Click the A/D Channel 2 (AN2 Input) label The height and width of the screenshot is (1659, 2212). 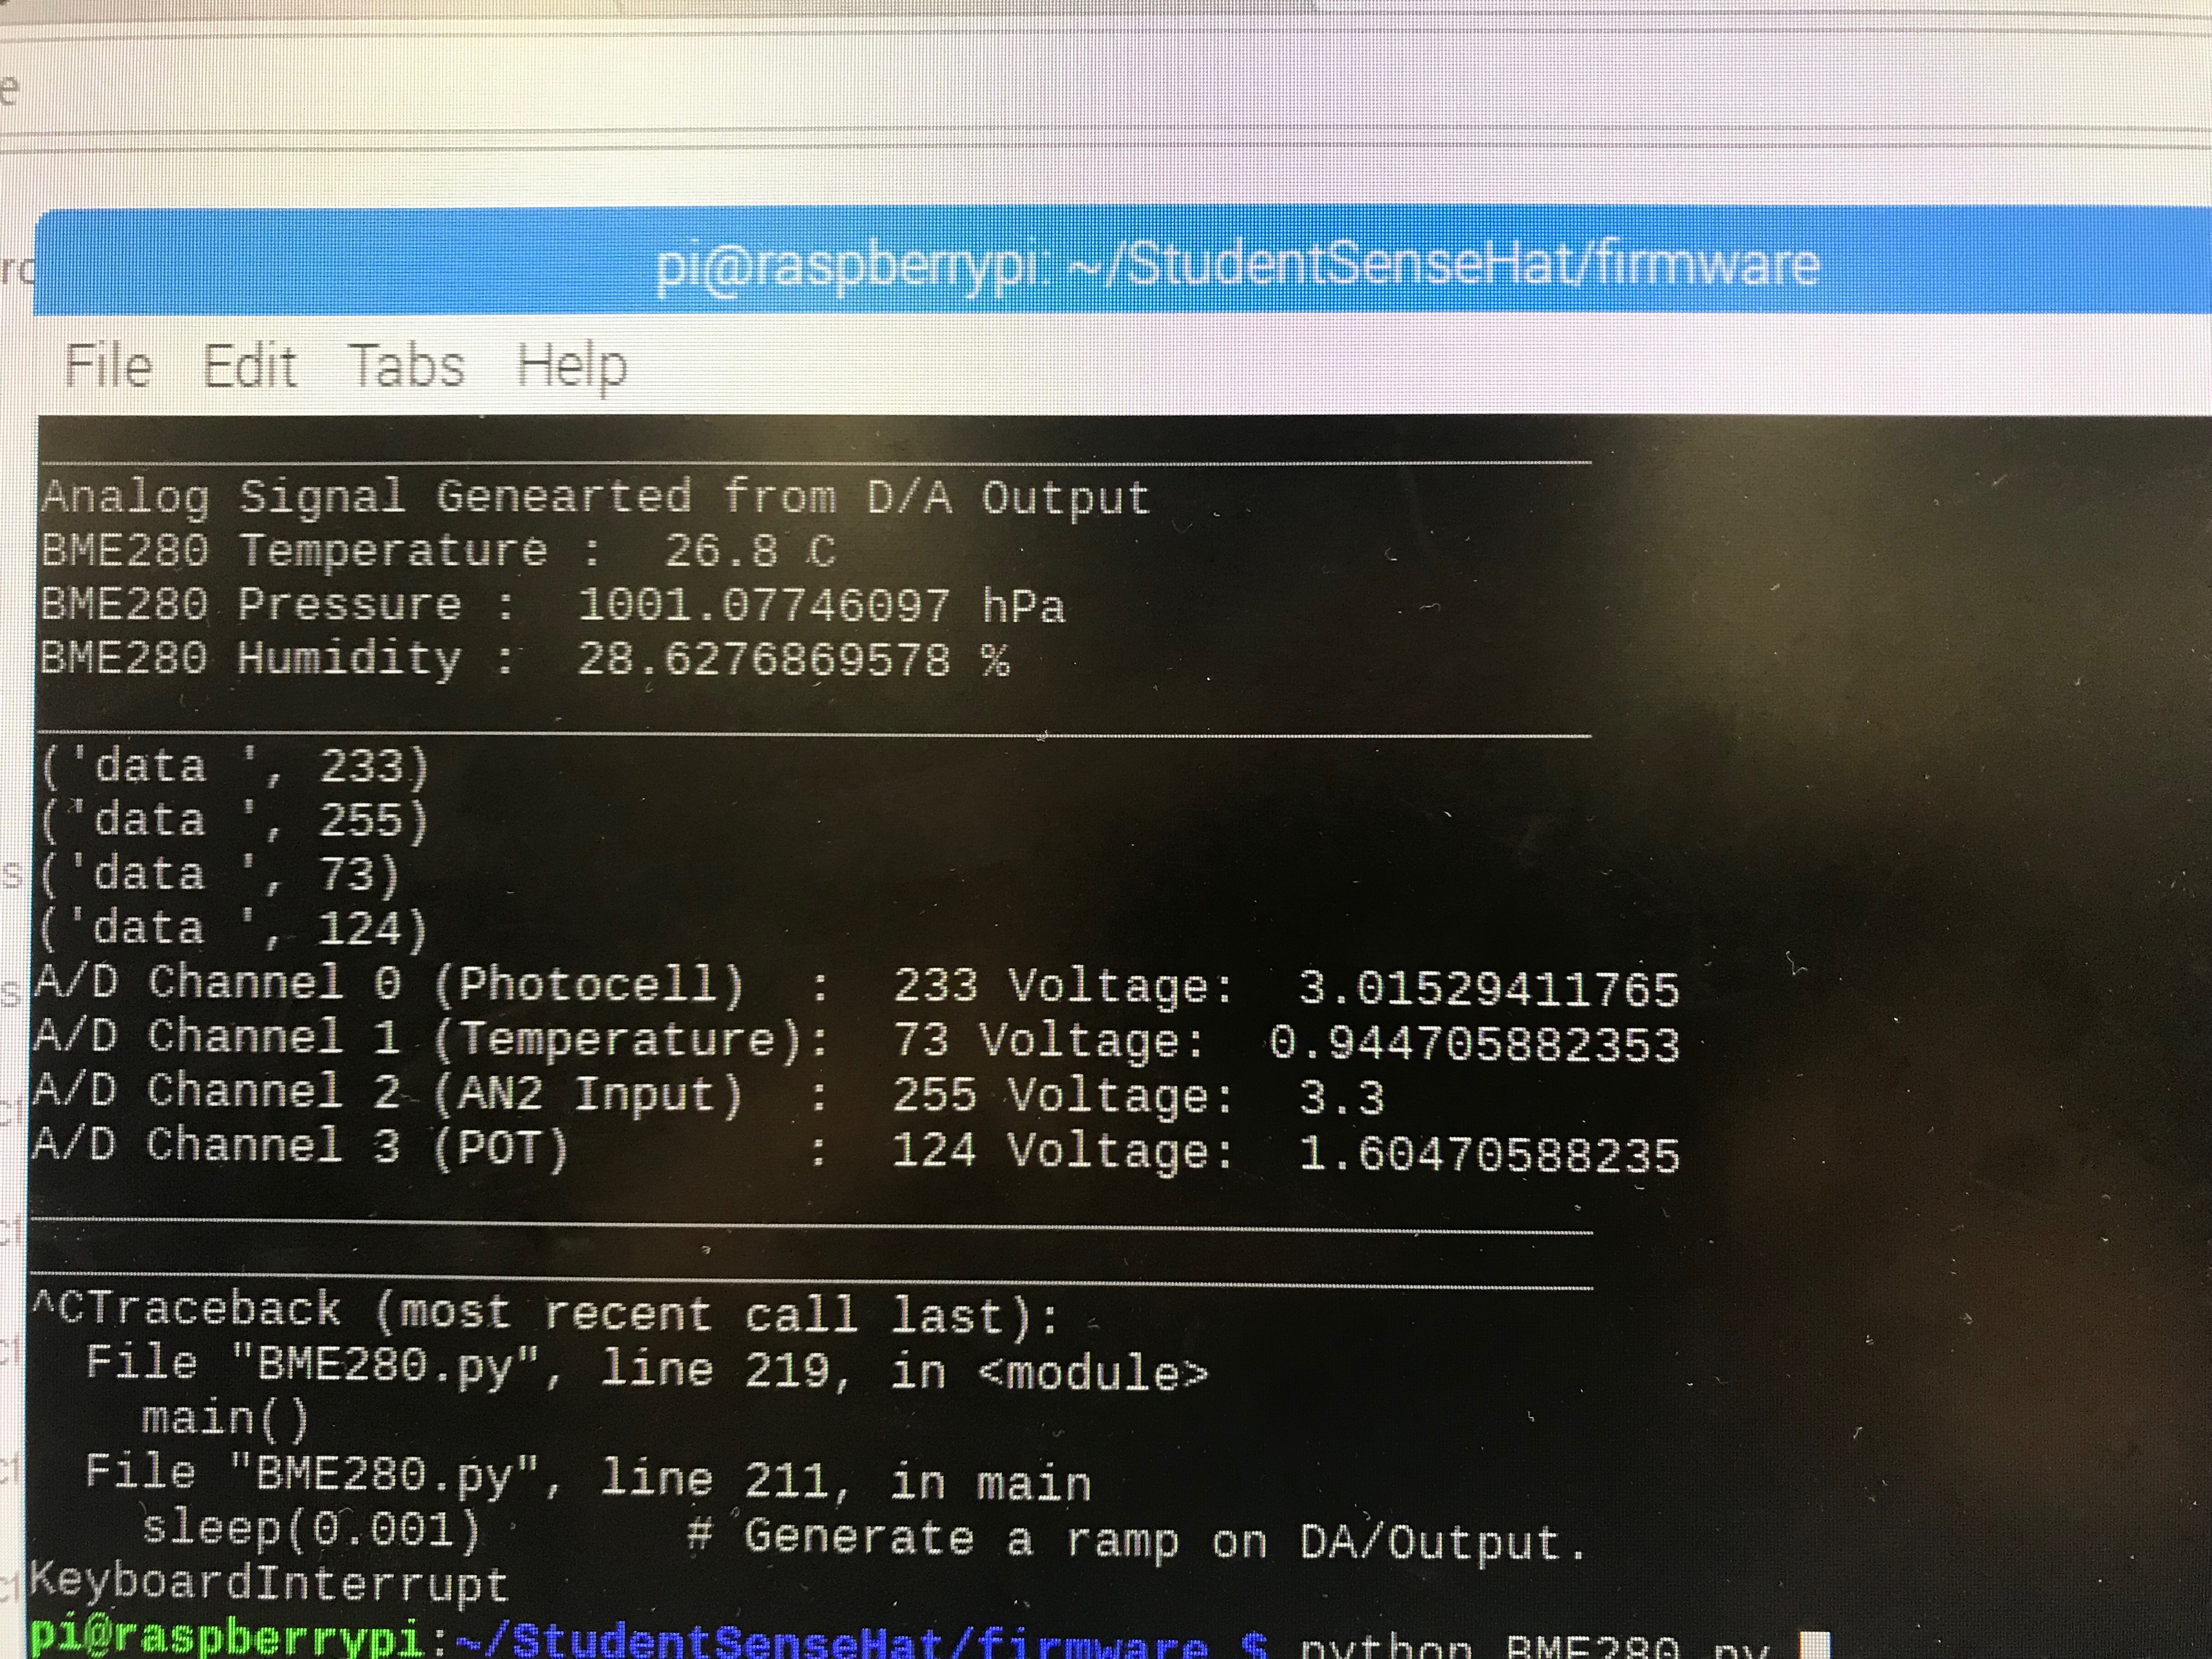[x=388, y=1093]
